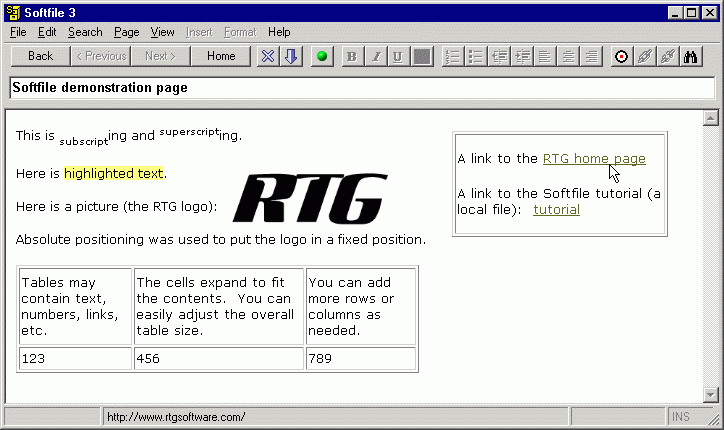Click the page title field
Image resolution: width=724 pixels, height=430 pixels.
(x=362, y=88)
